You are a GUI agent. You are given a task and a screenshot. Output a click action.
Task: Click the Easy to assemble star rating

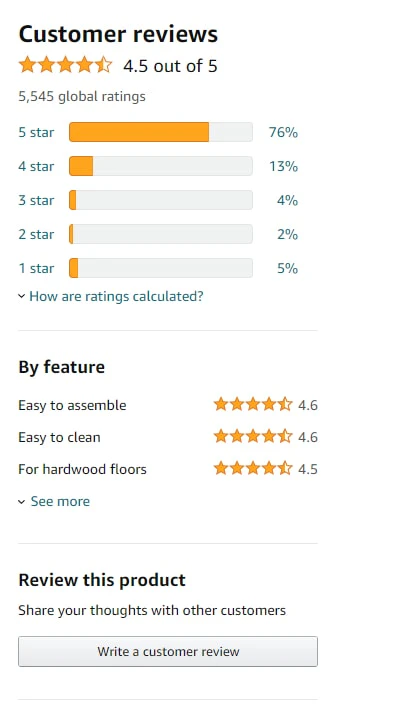[253, 404]
